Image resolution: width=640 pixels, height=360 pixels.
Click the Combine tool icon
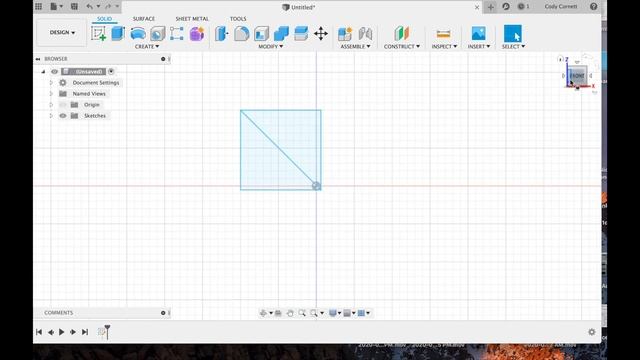[x=281, y=34]
